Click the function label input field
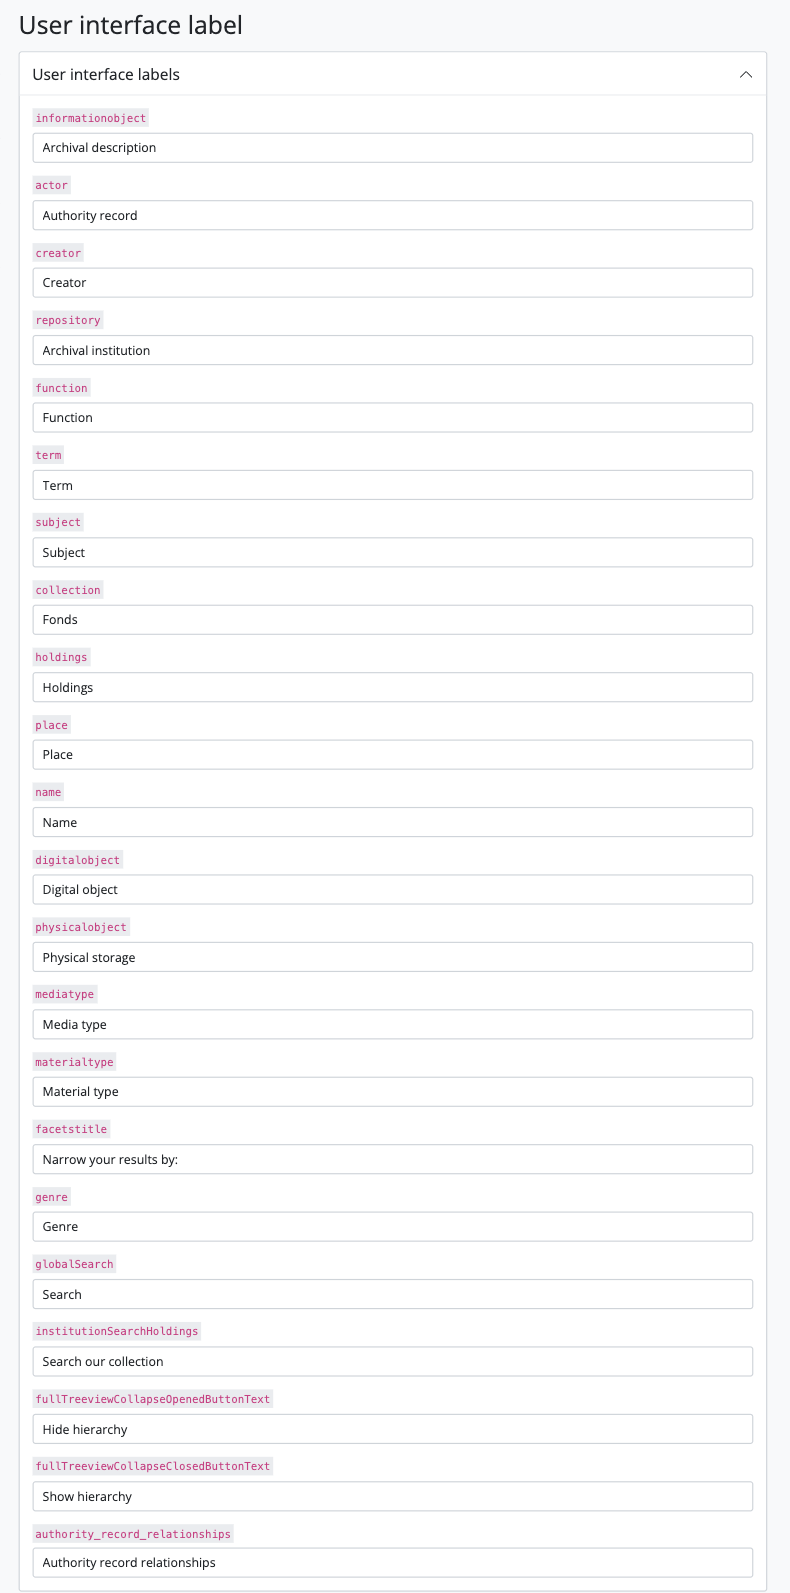 [x=392, y=418]
